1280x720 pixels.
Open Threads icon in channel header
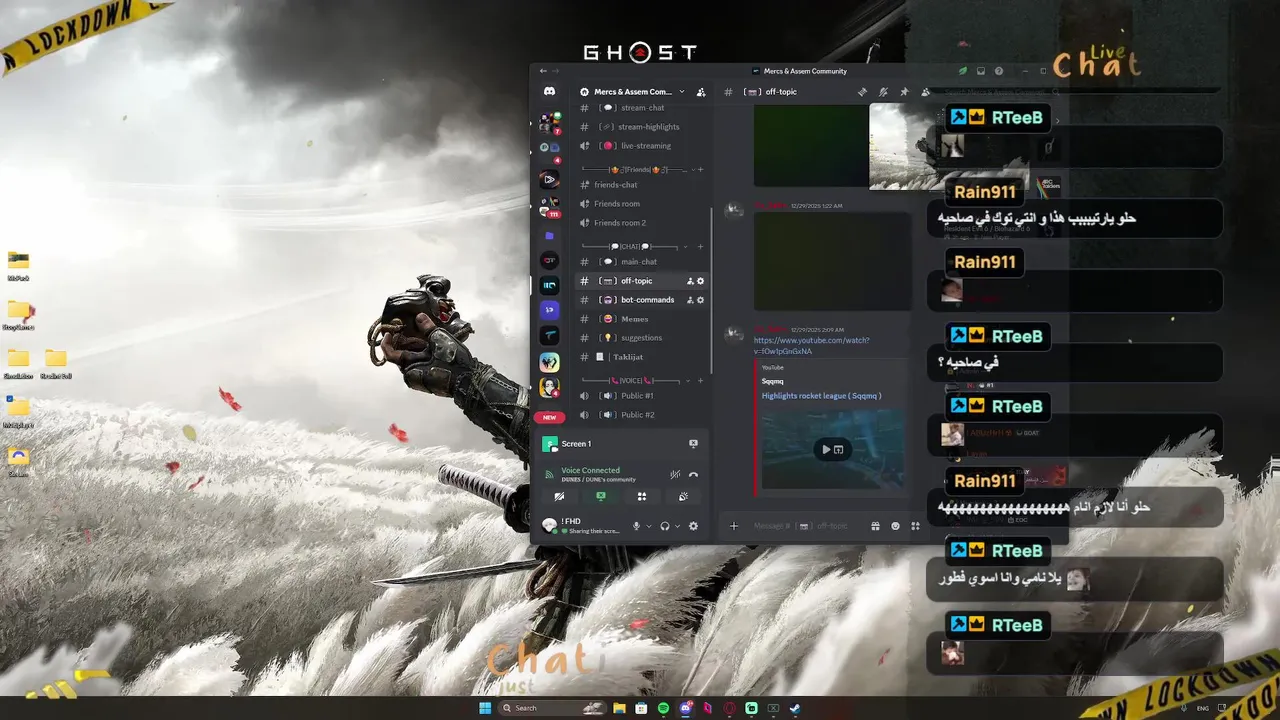[862, 92]
